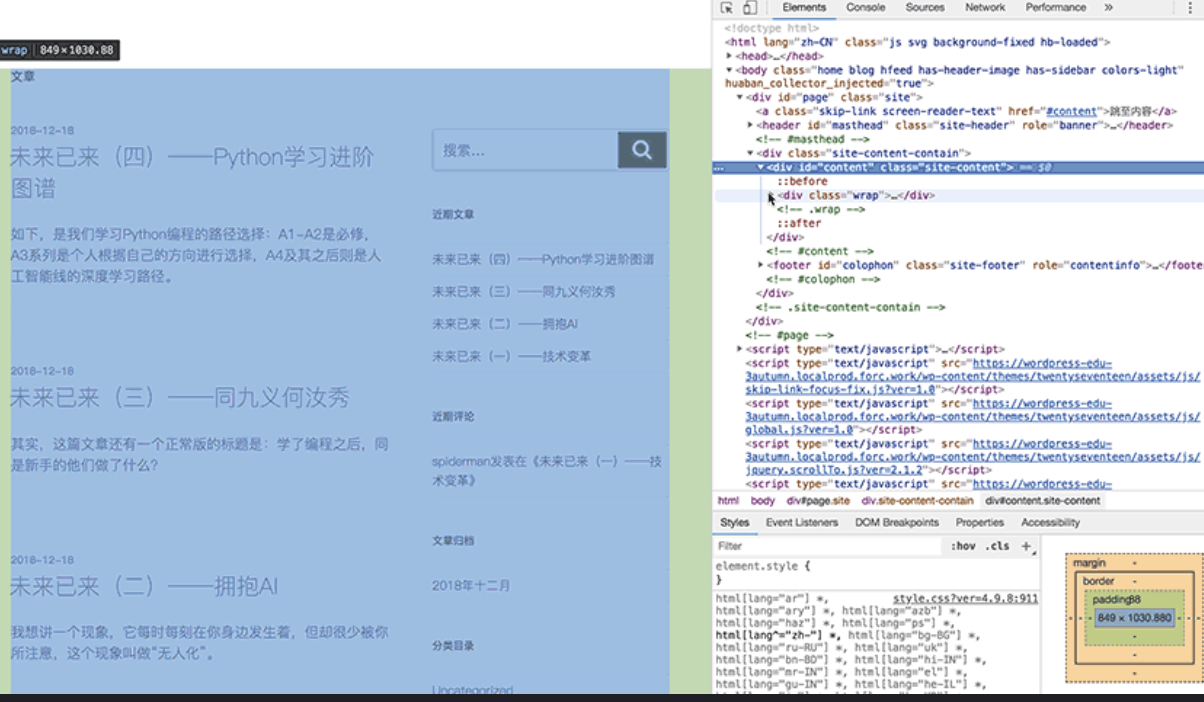Toggle the device toolbar icon
The width and height of the screenshot is (1204, 702).
click(x=749, y=7)
